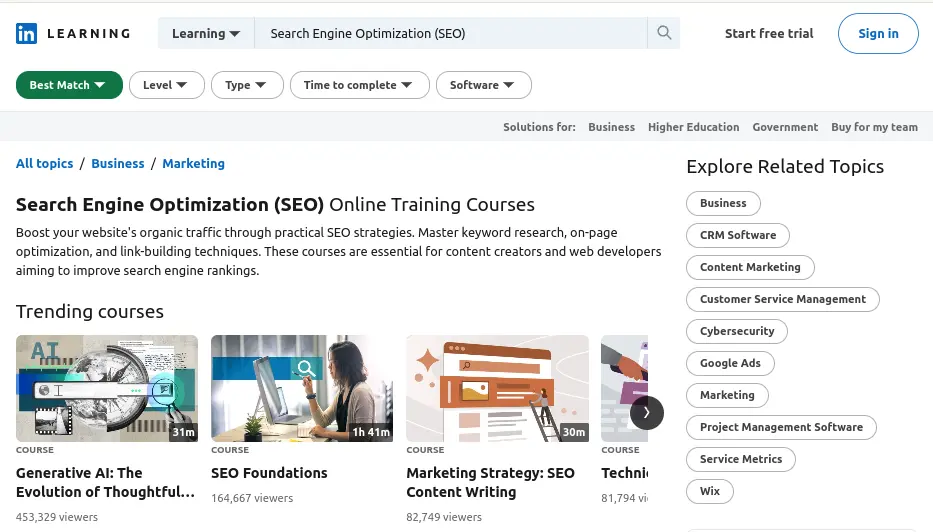Select the Business related topic pill
This screenshot has width=933, height=532.
click(x=723, y=204)
